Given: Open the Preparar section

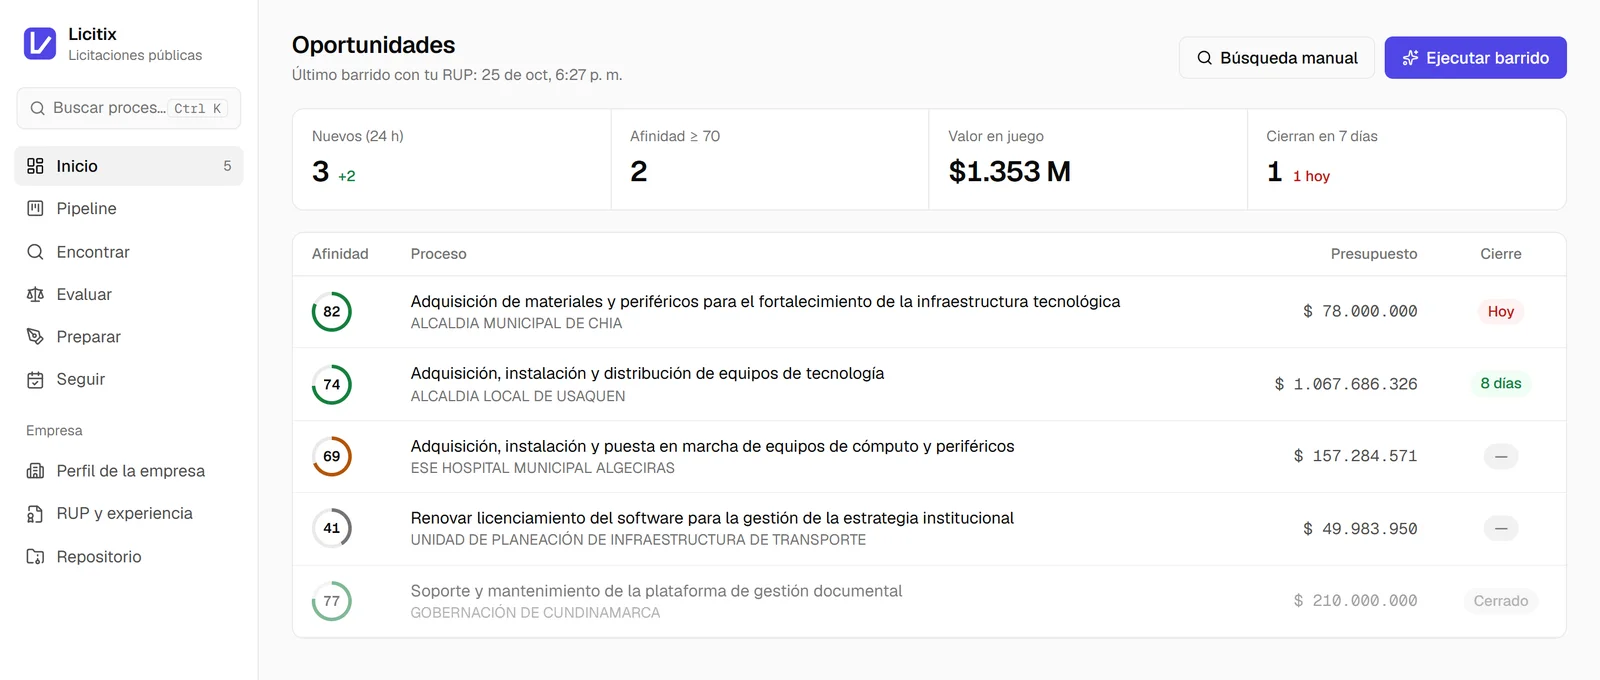Looking at the screenshot, I should (129, 337).
